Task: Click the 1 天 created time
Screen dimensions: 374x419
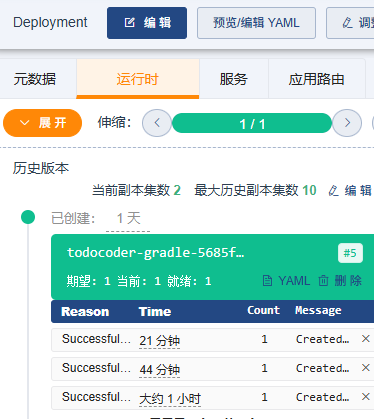Action: pos(128,219)
